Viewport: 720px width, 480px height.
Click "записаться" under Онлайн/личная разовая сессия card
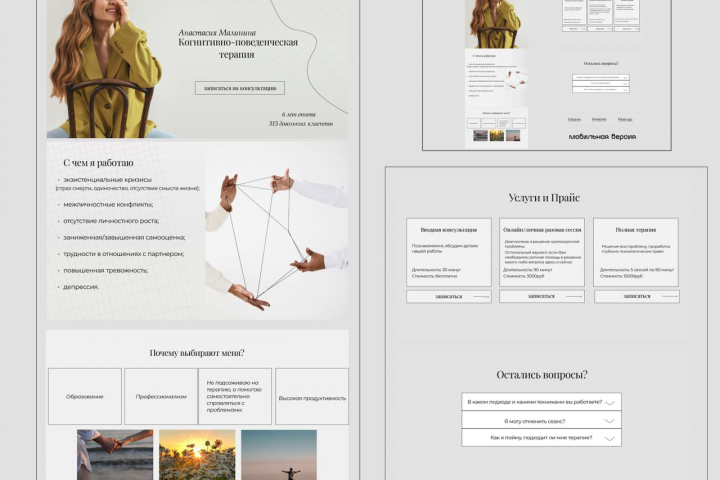pyautogui.click(x=542, y=296)
